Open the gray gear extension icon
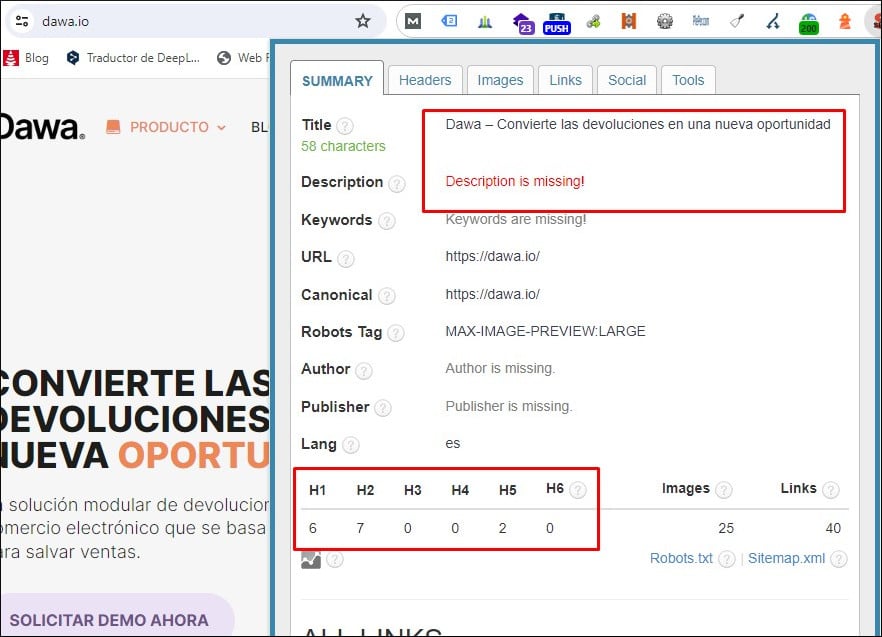The image size is (882, 637). click(665, 21)
